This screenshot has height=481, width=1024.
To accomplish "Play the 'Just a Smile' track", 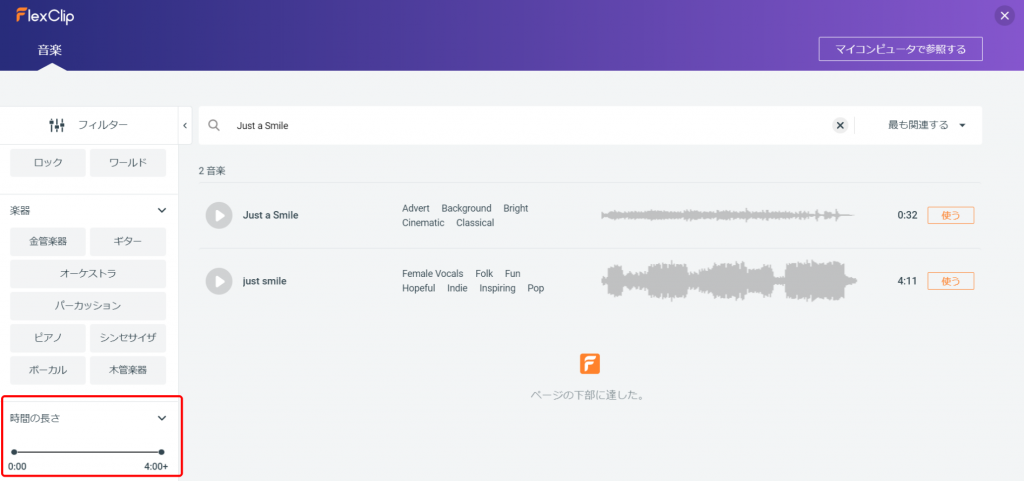I will click(x=218, y=215).
